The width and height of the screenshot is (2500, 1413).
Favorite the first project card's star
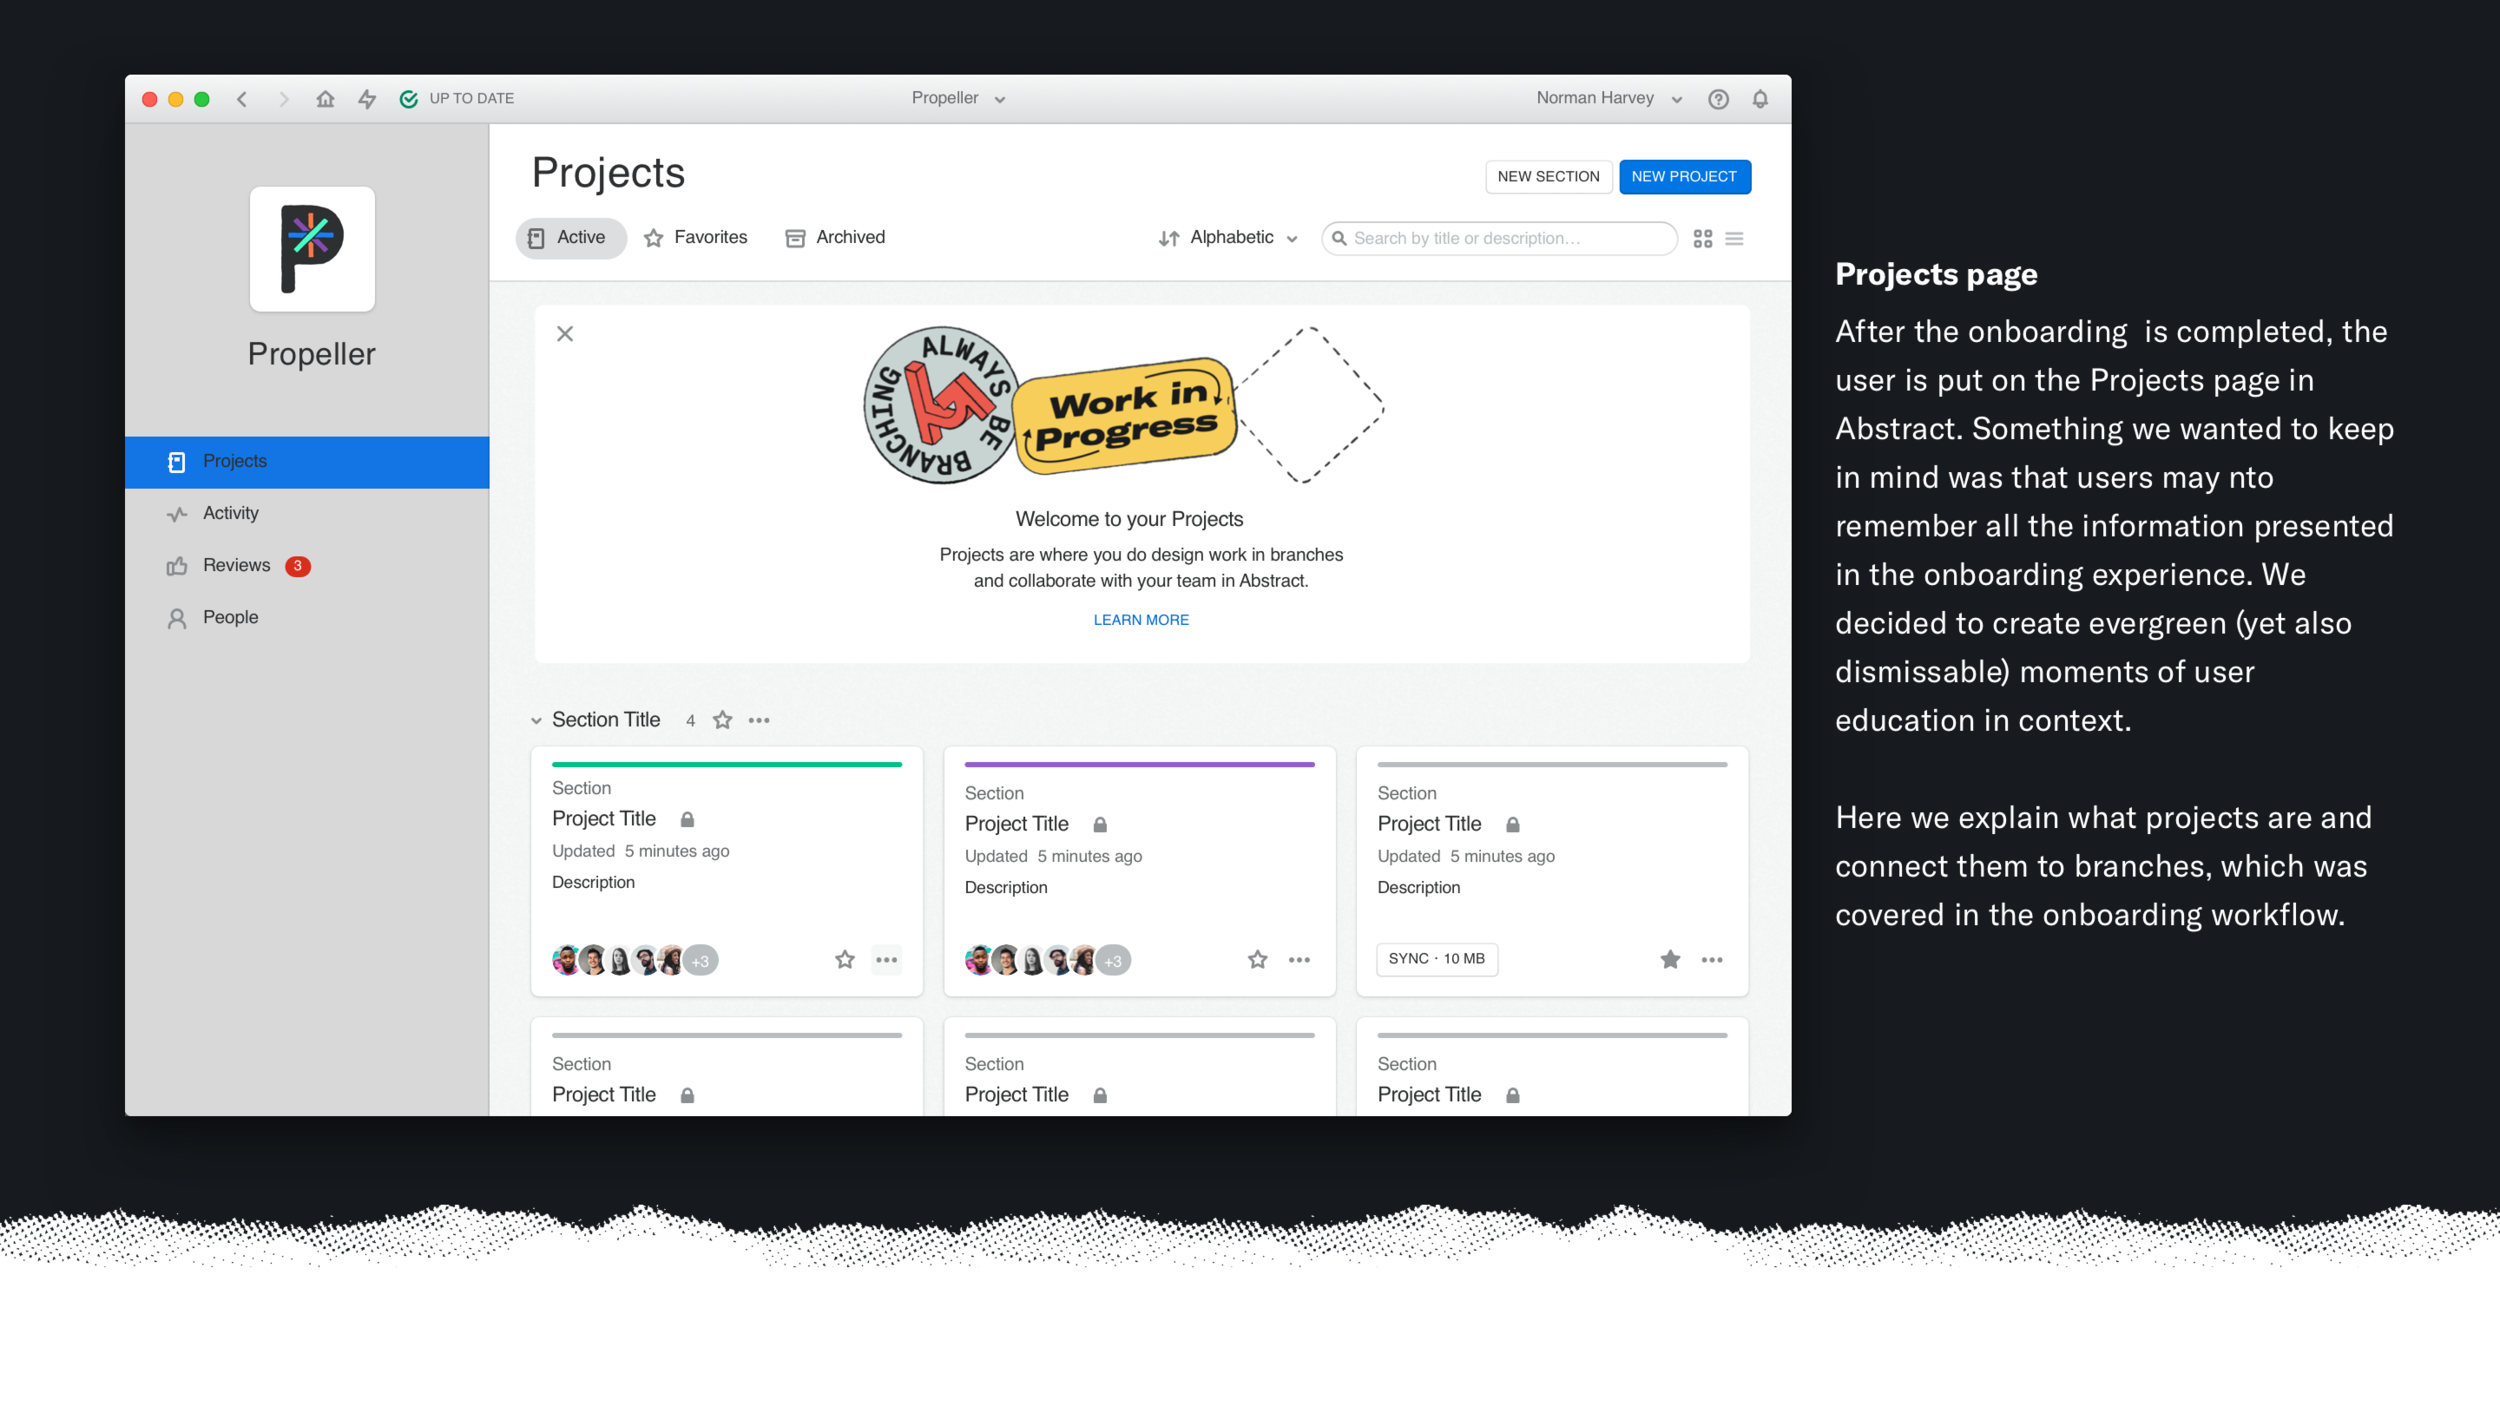845,960
